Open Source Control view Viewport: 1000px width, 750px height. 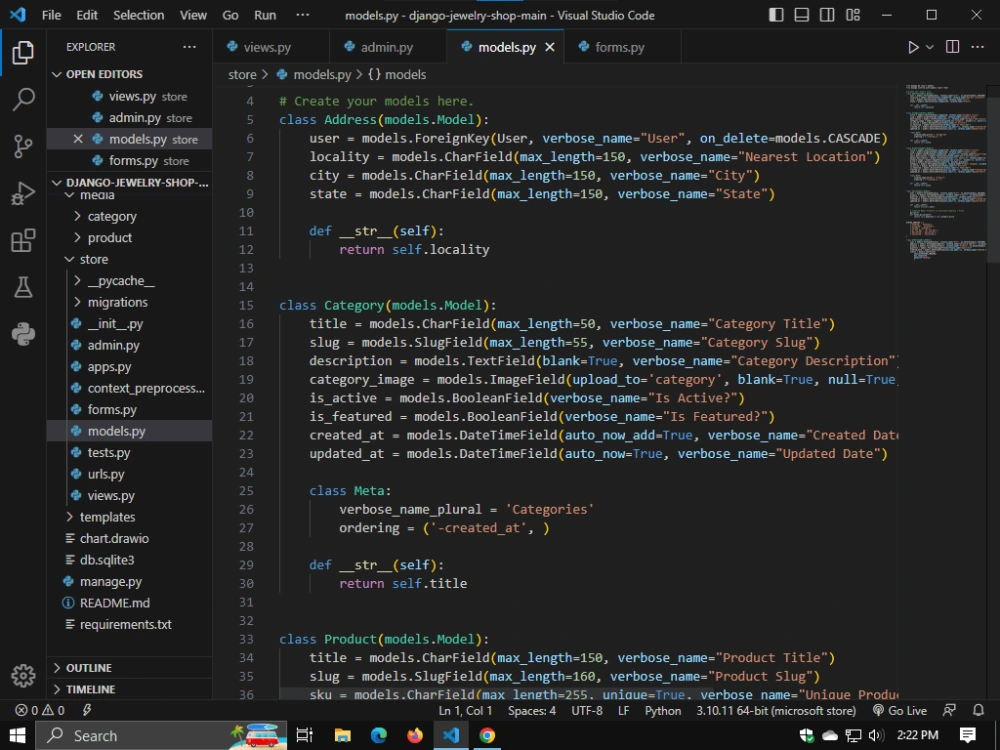[23, 146]
